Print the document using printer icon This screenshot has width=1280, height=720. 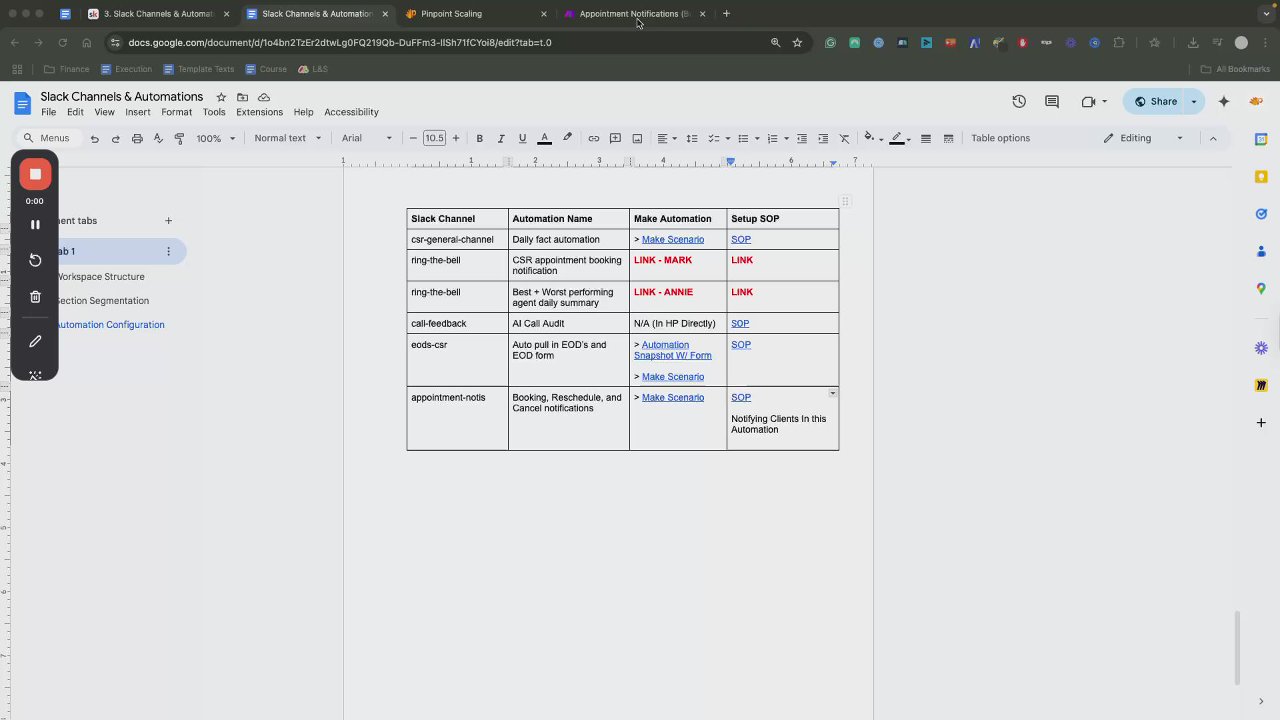[137, 138]
